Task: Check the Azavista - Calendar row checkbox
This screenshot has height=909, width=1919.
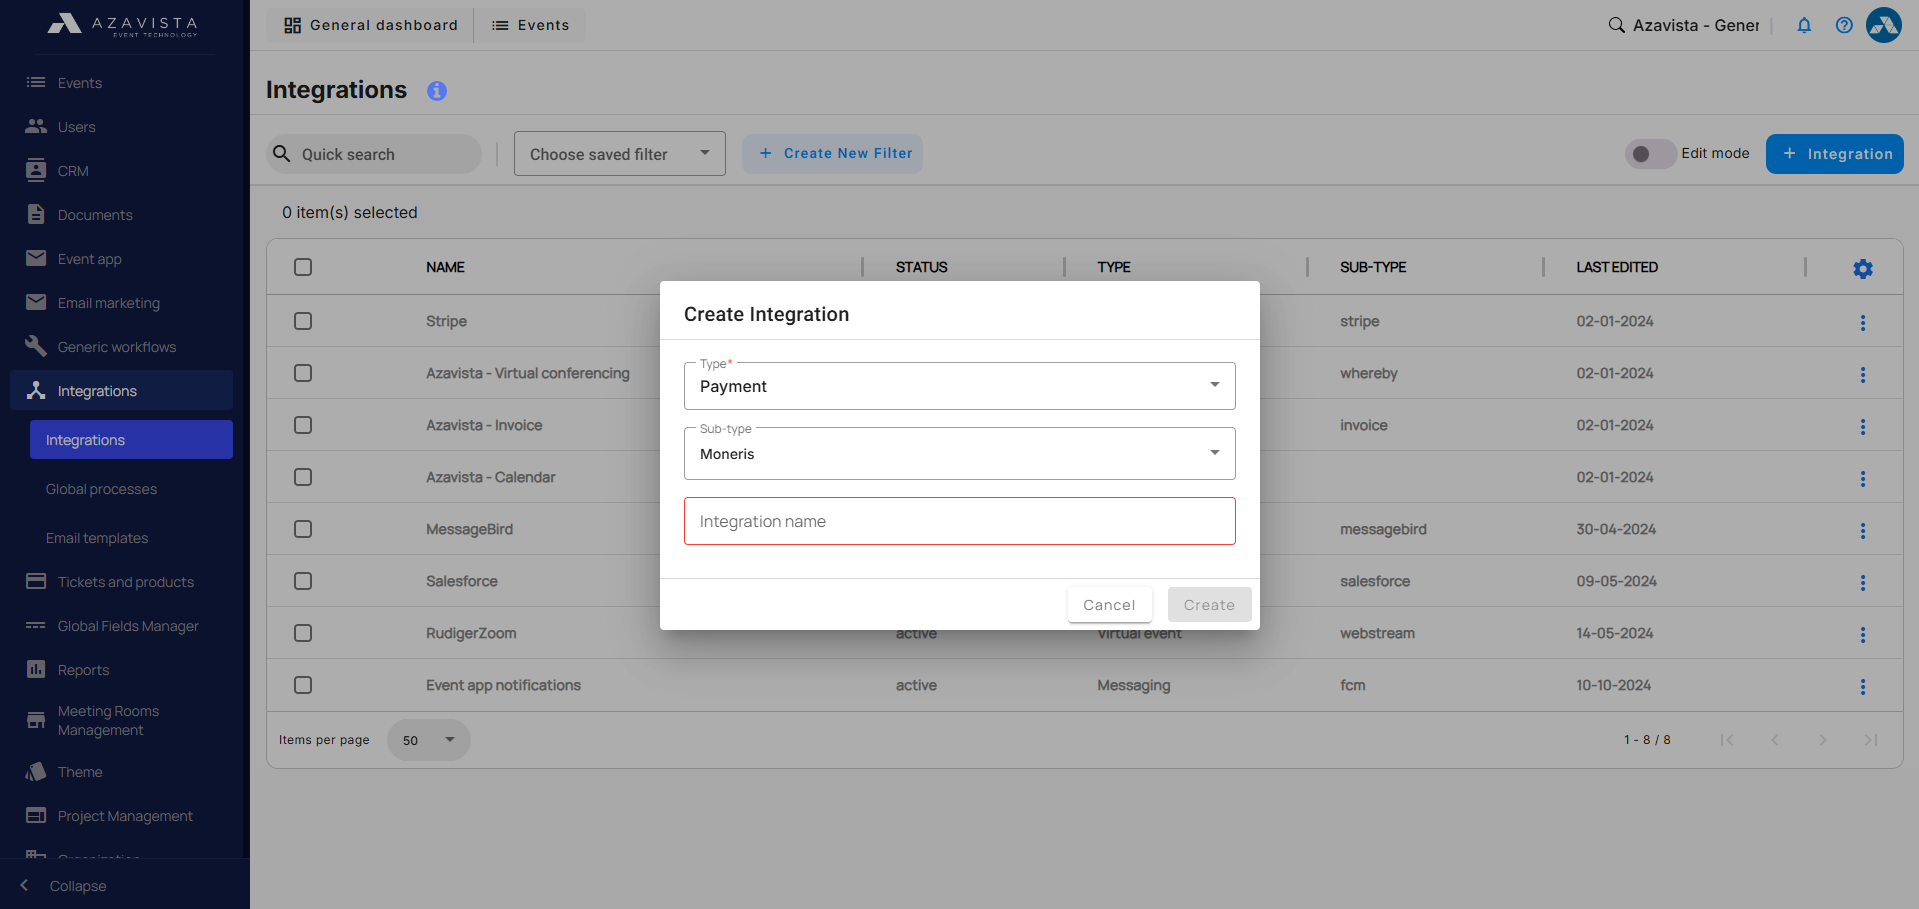Action: [303, 477]
